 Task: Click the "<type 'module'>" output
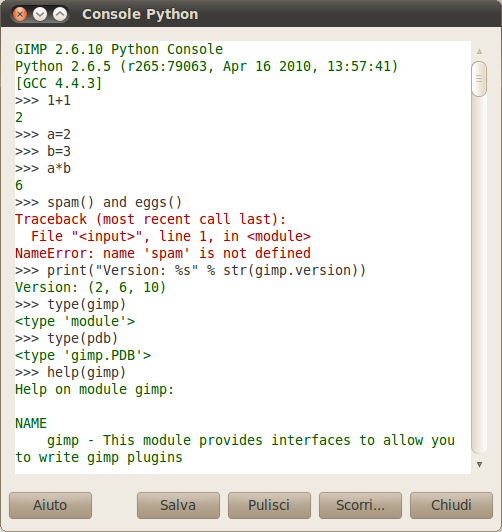[75, 321]
